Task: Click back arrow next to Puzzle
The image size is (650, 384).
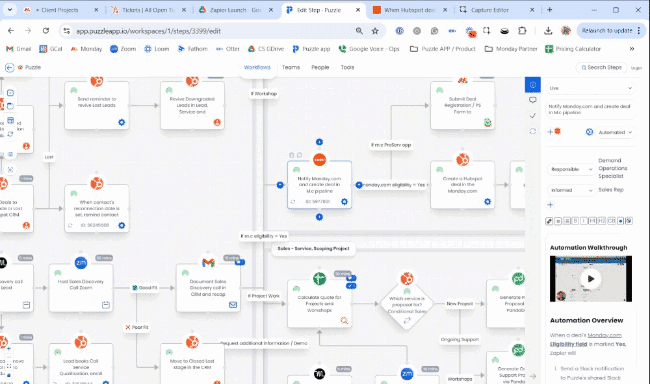Action: pyautogui.click(x=9, y=67)
